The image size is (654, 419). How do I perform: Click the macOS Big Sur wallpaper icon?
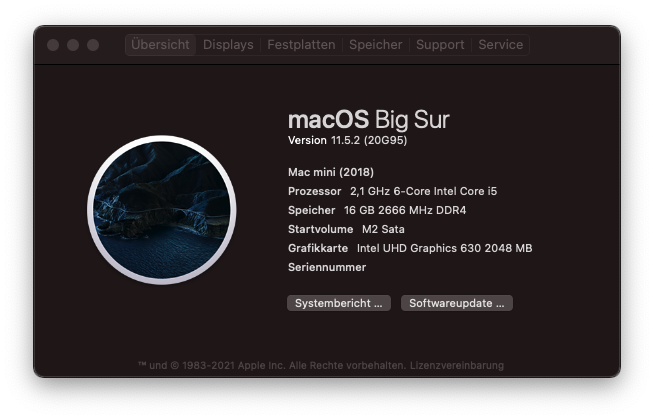click(162, 210)
